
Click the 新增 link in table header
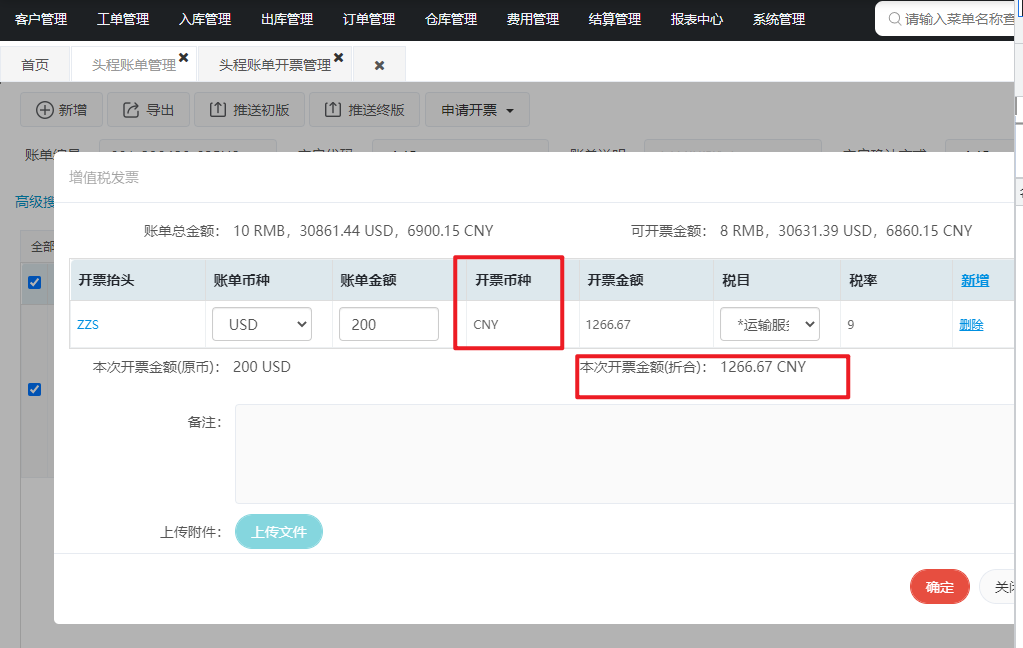pyautogui.click(x=975, y=281)
